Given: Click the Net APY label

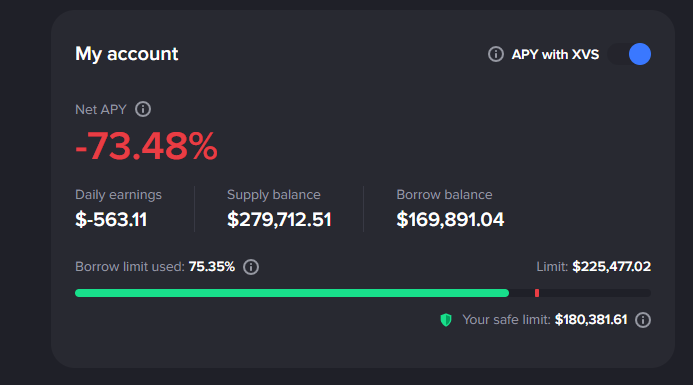Looking at the screenshot, I should click(x=101, y=109).
